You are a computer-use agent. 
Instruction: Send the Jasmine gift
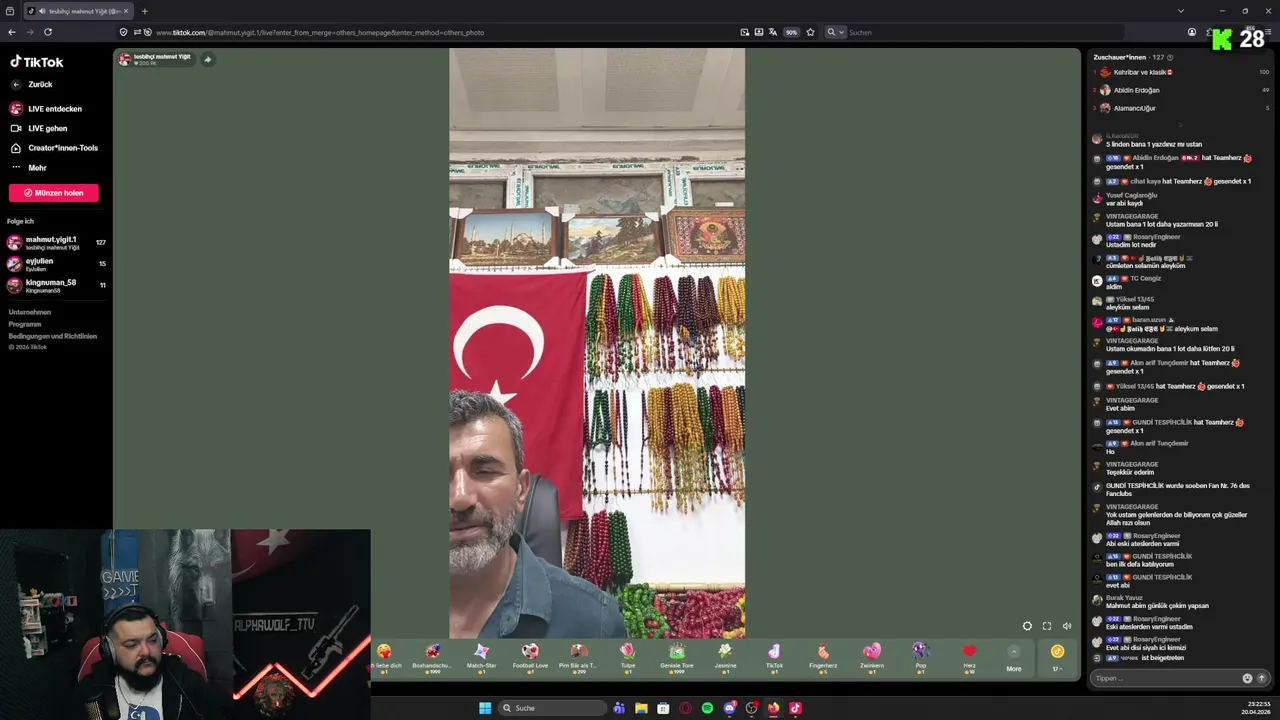[x=725, y=656]
